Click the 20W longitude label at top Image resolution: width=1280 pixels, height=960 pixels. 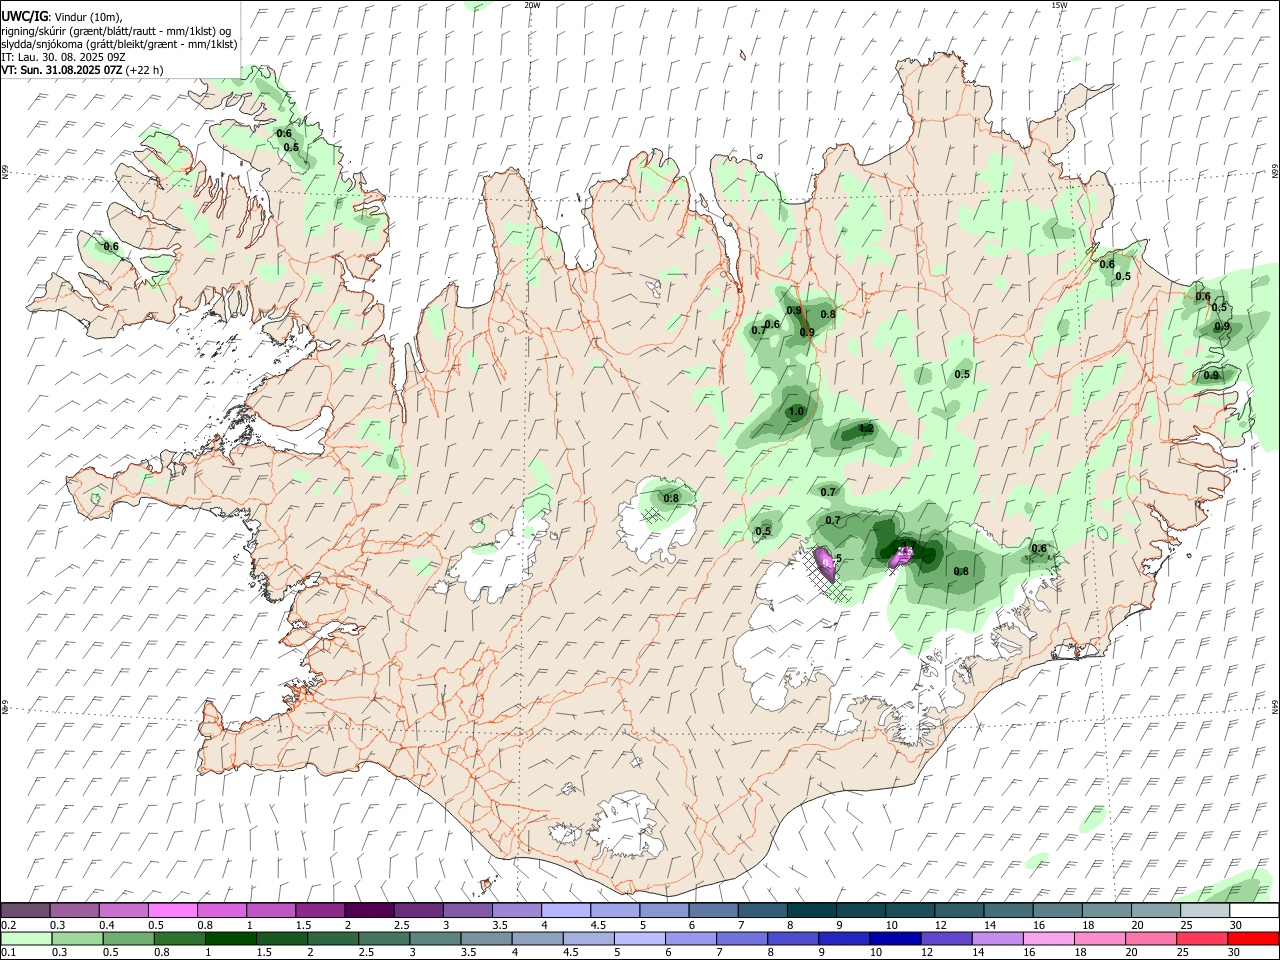531,5
